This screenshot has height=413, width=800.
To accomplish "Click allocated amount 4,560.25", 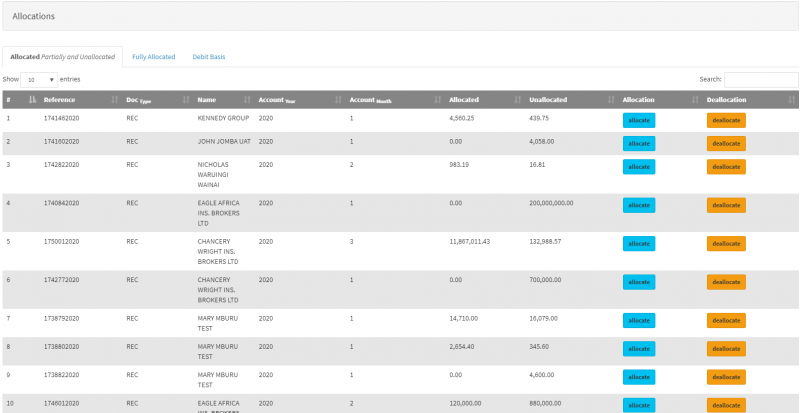I will pos(462,118).
